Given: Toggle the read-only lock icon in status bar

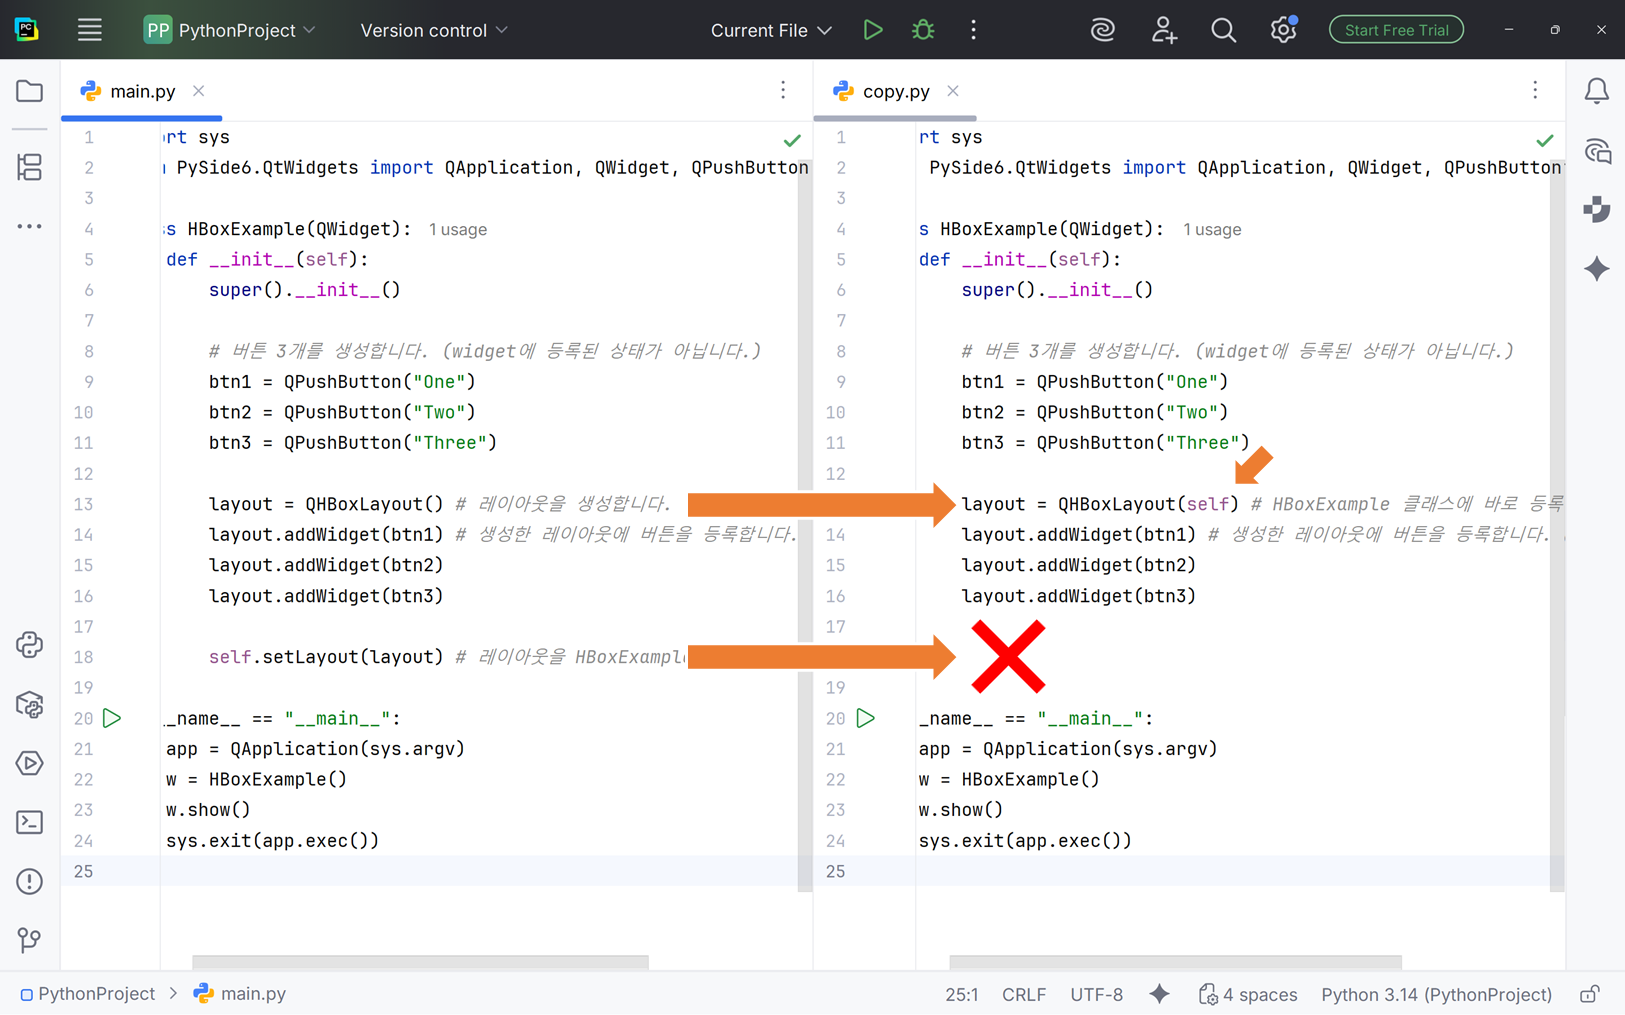Looking at the screenshot, I should (x=1589, y=994).
